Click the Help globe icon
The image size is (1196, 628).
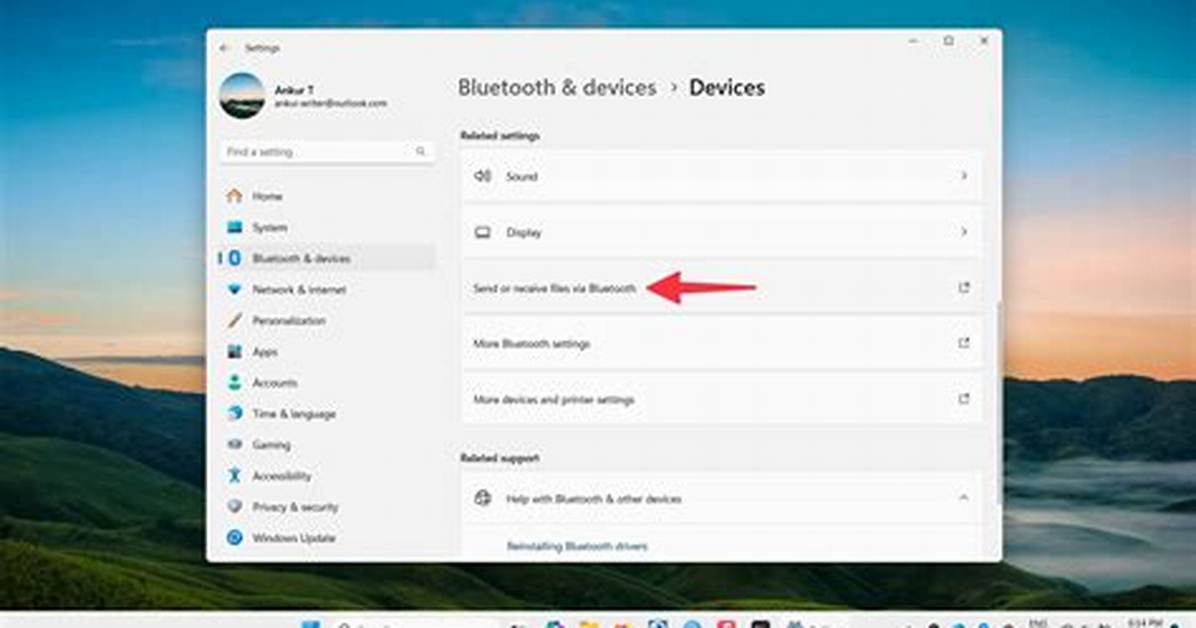pyautogui.click(x=483, y=498)
